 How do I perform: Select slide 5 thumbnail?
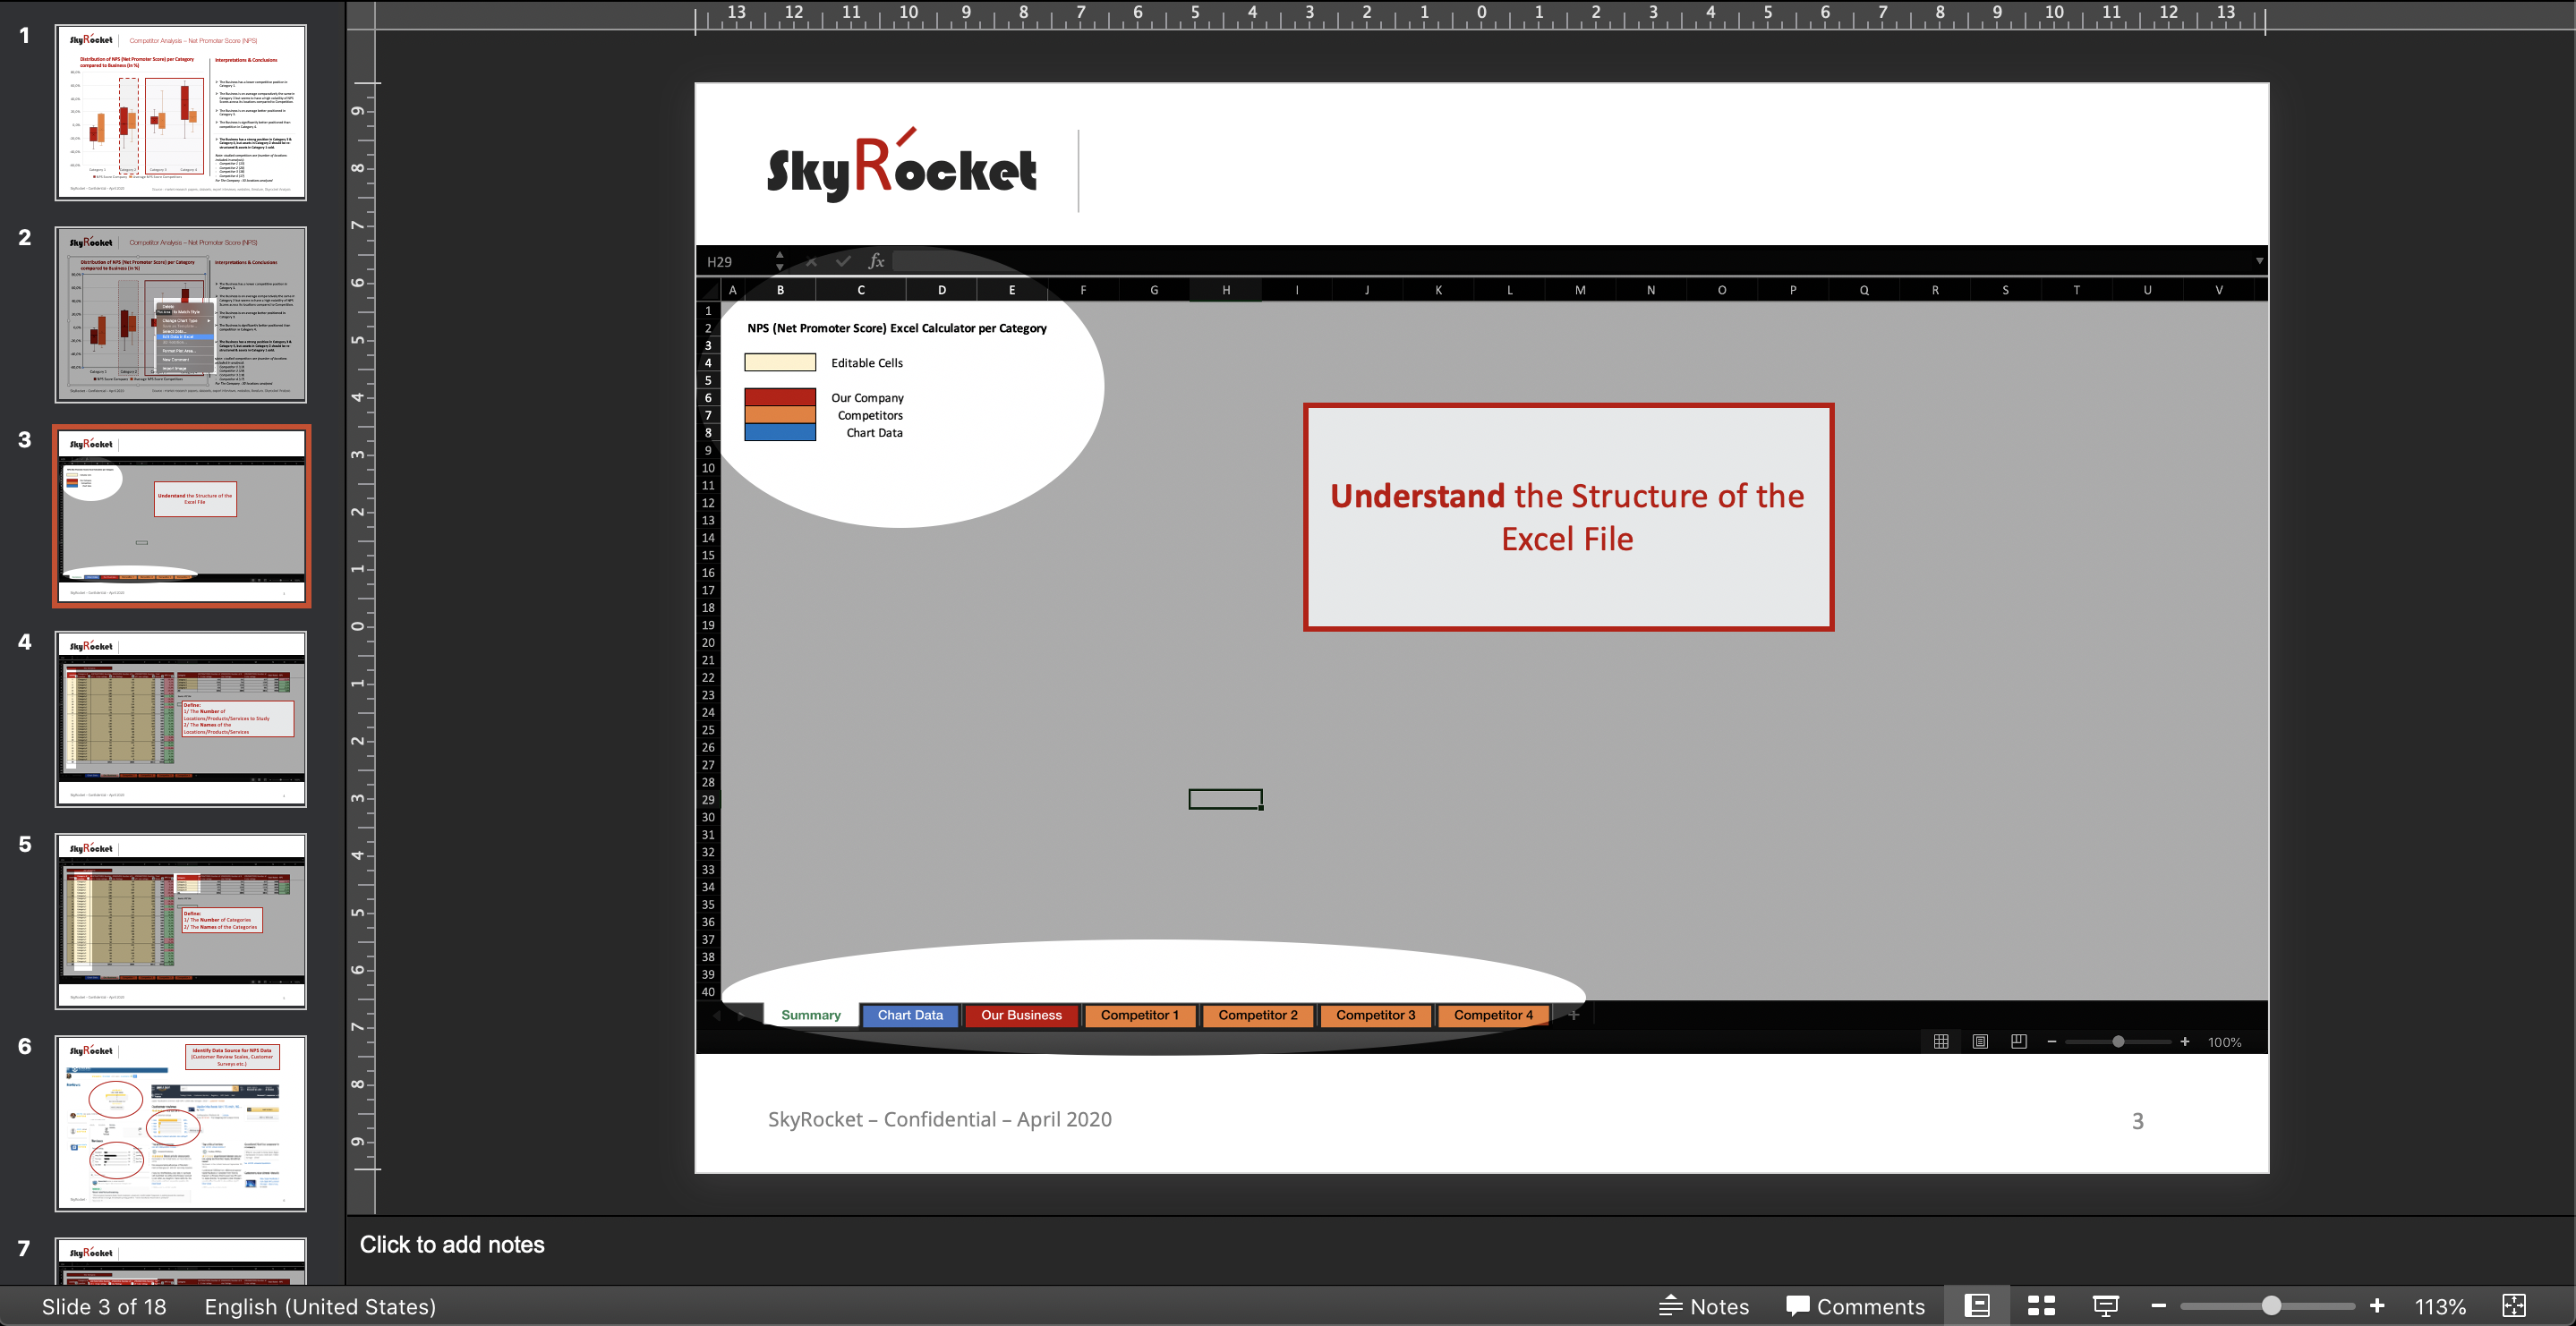(x=181, y=920)
